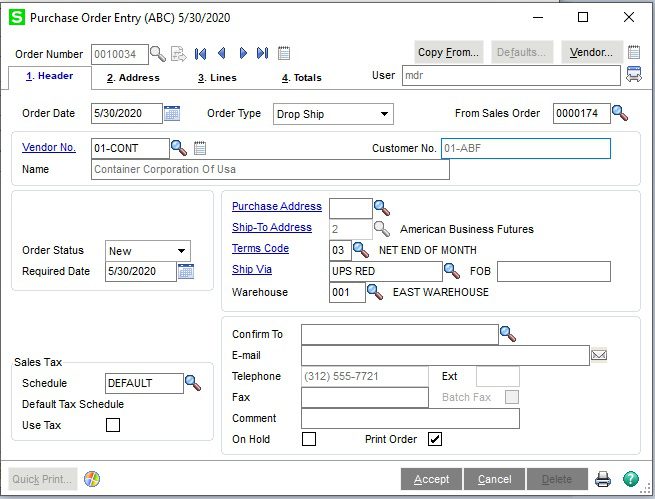Check the On Hold checkbox
655x499 pixels.
309,439
